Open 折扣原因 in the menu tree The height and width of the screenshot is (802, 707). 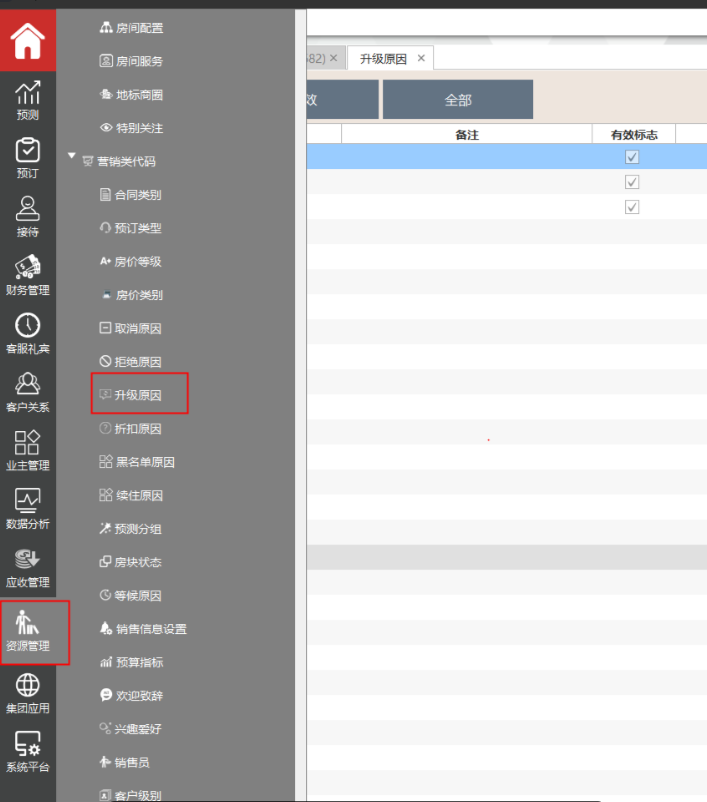pyautogui.click(x=138, y=429)
